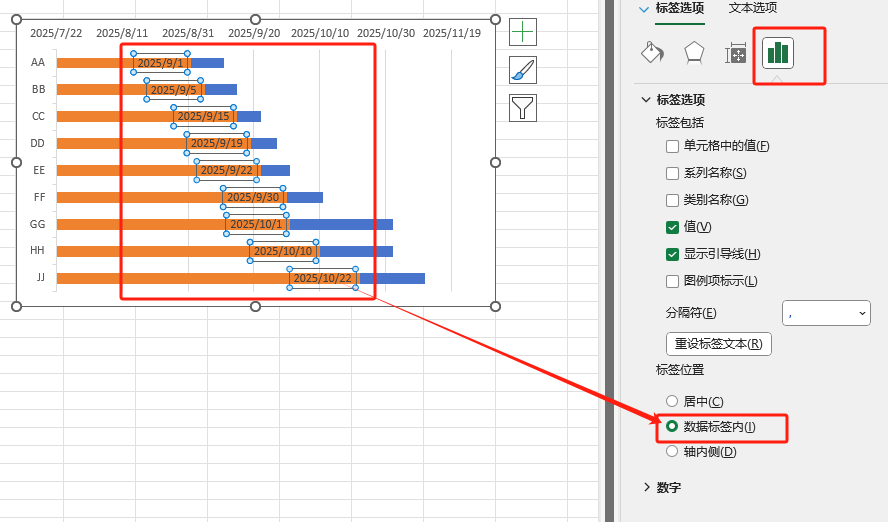This screenshot has width=888, height=522.
Task: Click category label AA
Action: 38,62
